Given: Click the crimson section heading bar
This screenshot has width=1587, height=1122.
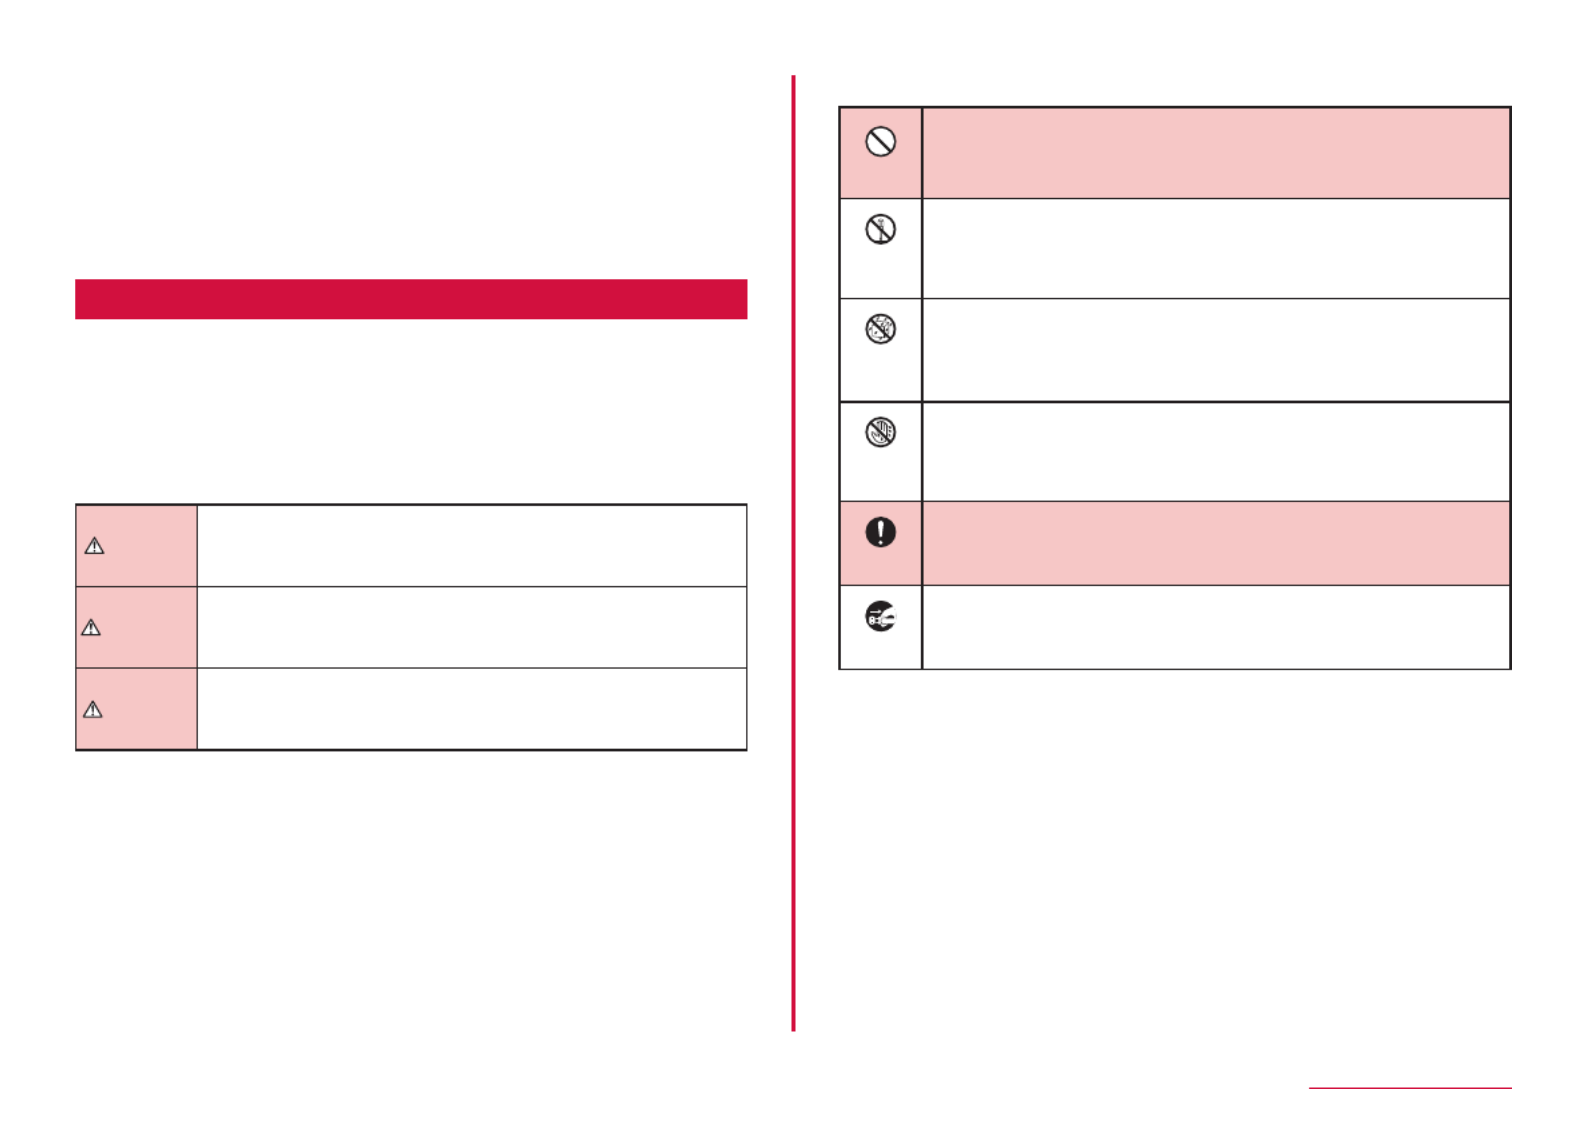Looking at the screenshot, I should pos(411,299).
